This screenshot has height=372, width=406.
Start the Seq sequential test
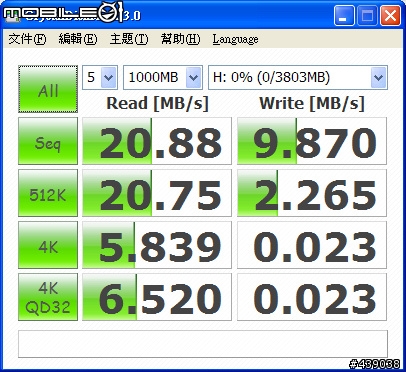[x=48, y=141]
